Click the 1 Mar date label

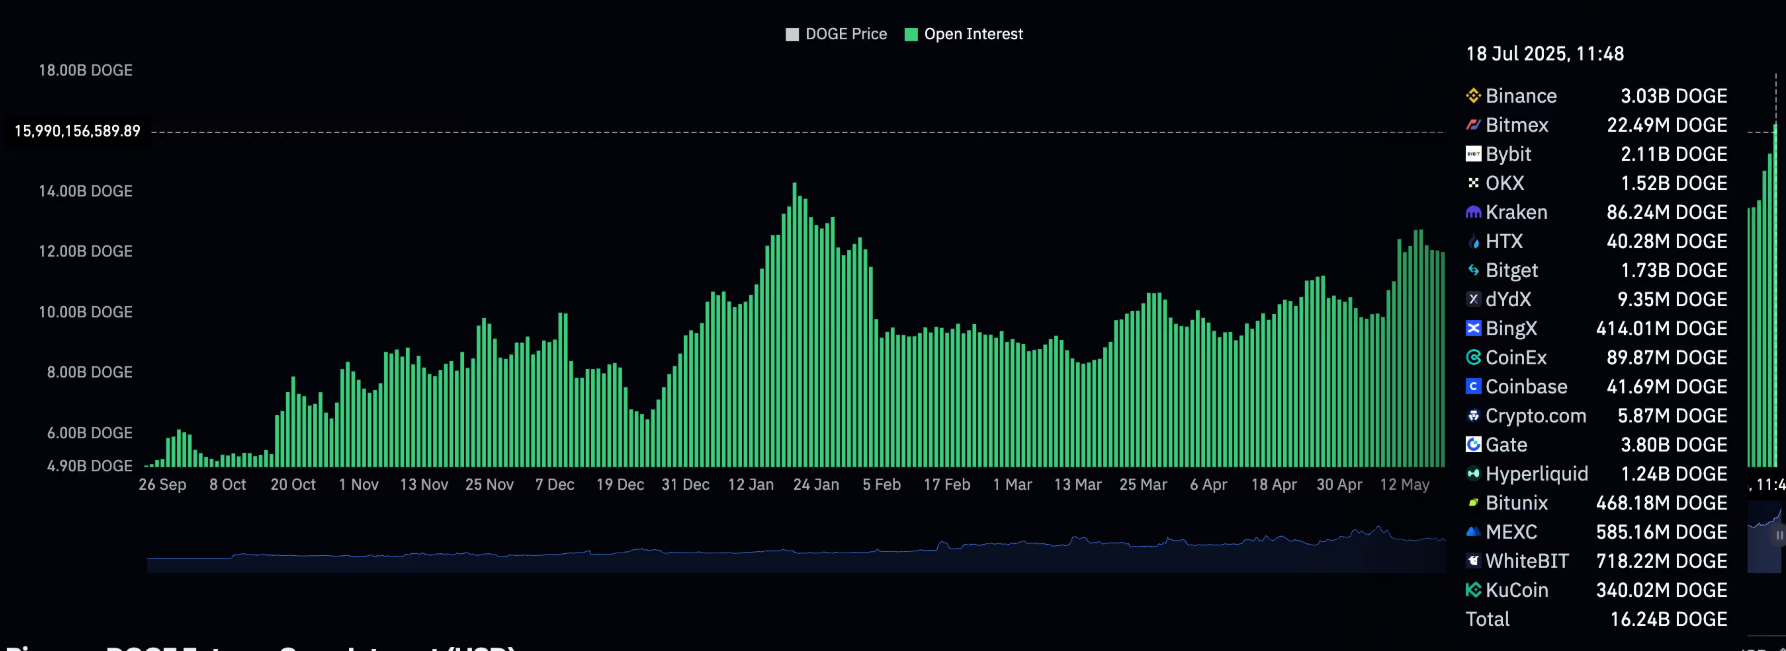tap(1013, 484)
